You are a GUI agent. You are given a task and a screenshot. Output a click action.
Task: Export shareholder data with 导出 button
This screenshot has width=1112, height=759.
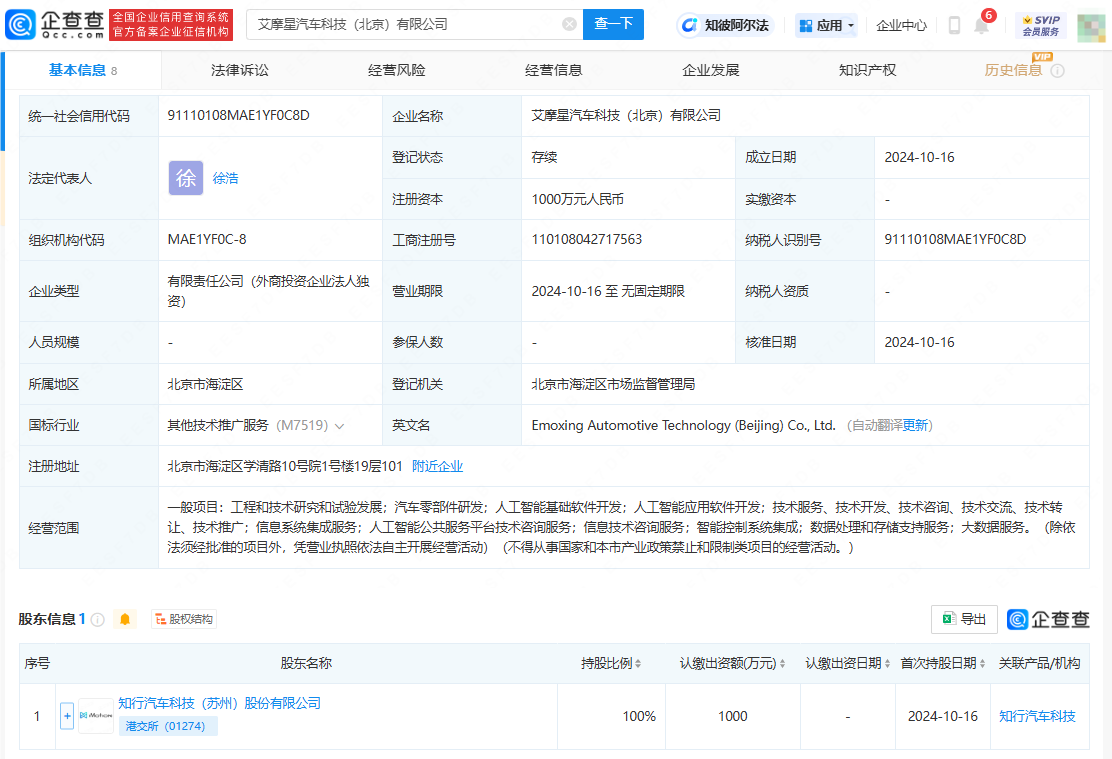click(x=964, y=619)
